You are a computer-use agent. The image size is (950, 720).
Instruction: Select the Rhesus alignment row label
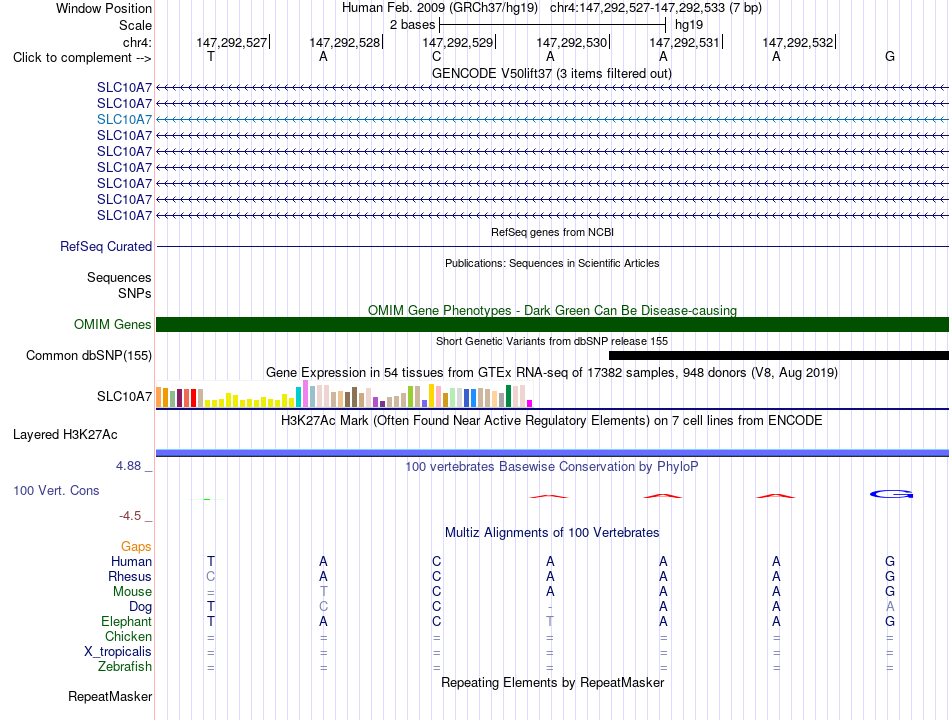[x=130, y=576]
